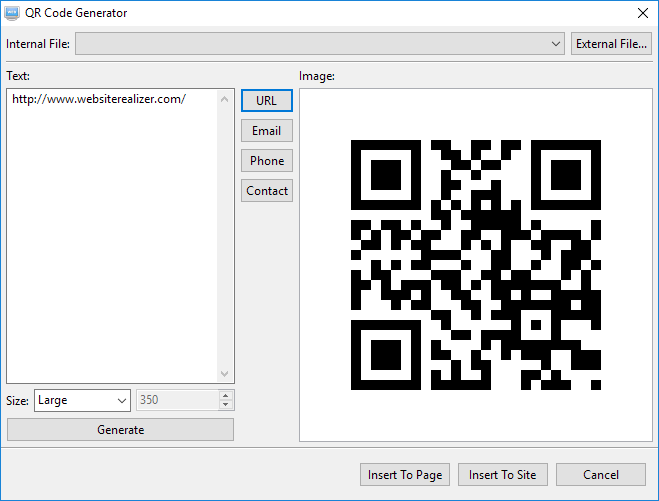Click the Generate button
The width and height of the screenshot is (659, 501).
pos(120,430)
